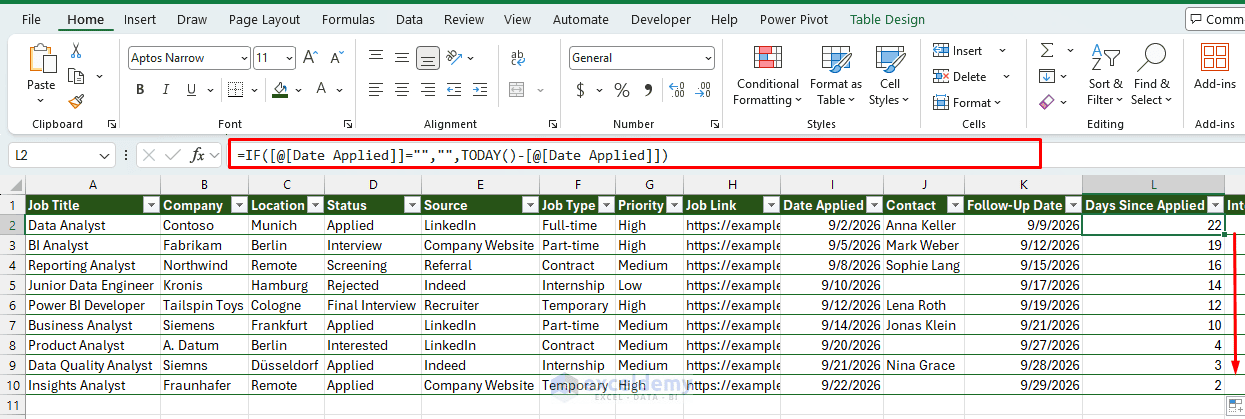Click the Delete cells button
1245x419 pixels.
960,76
